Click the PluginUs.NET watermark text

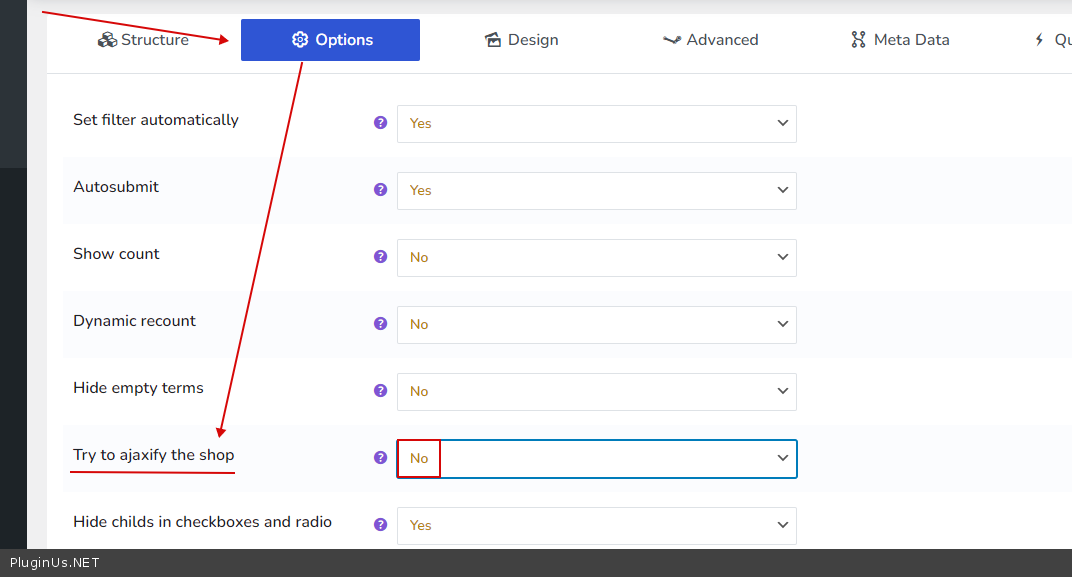[x=55, y=563]
